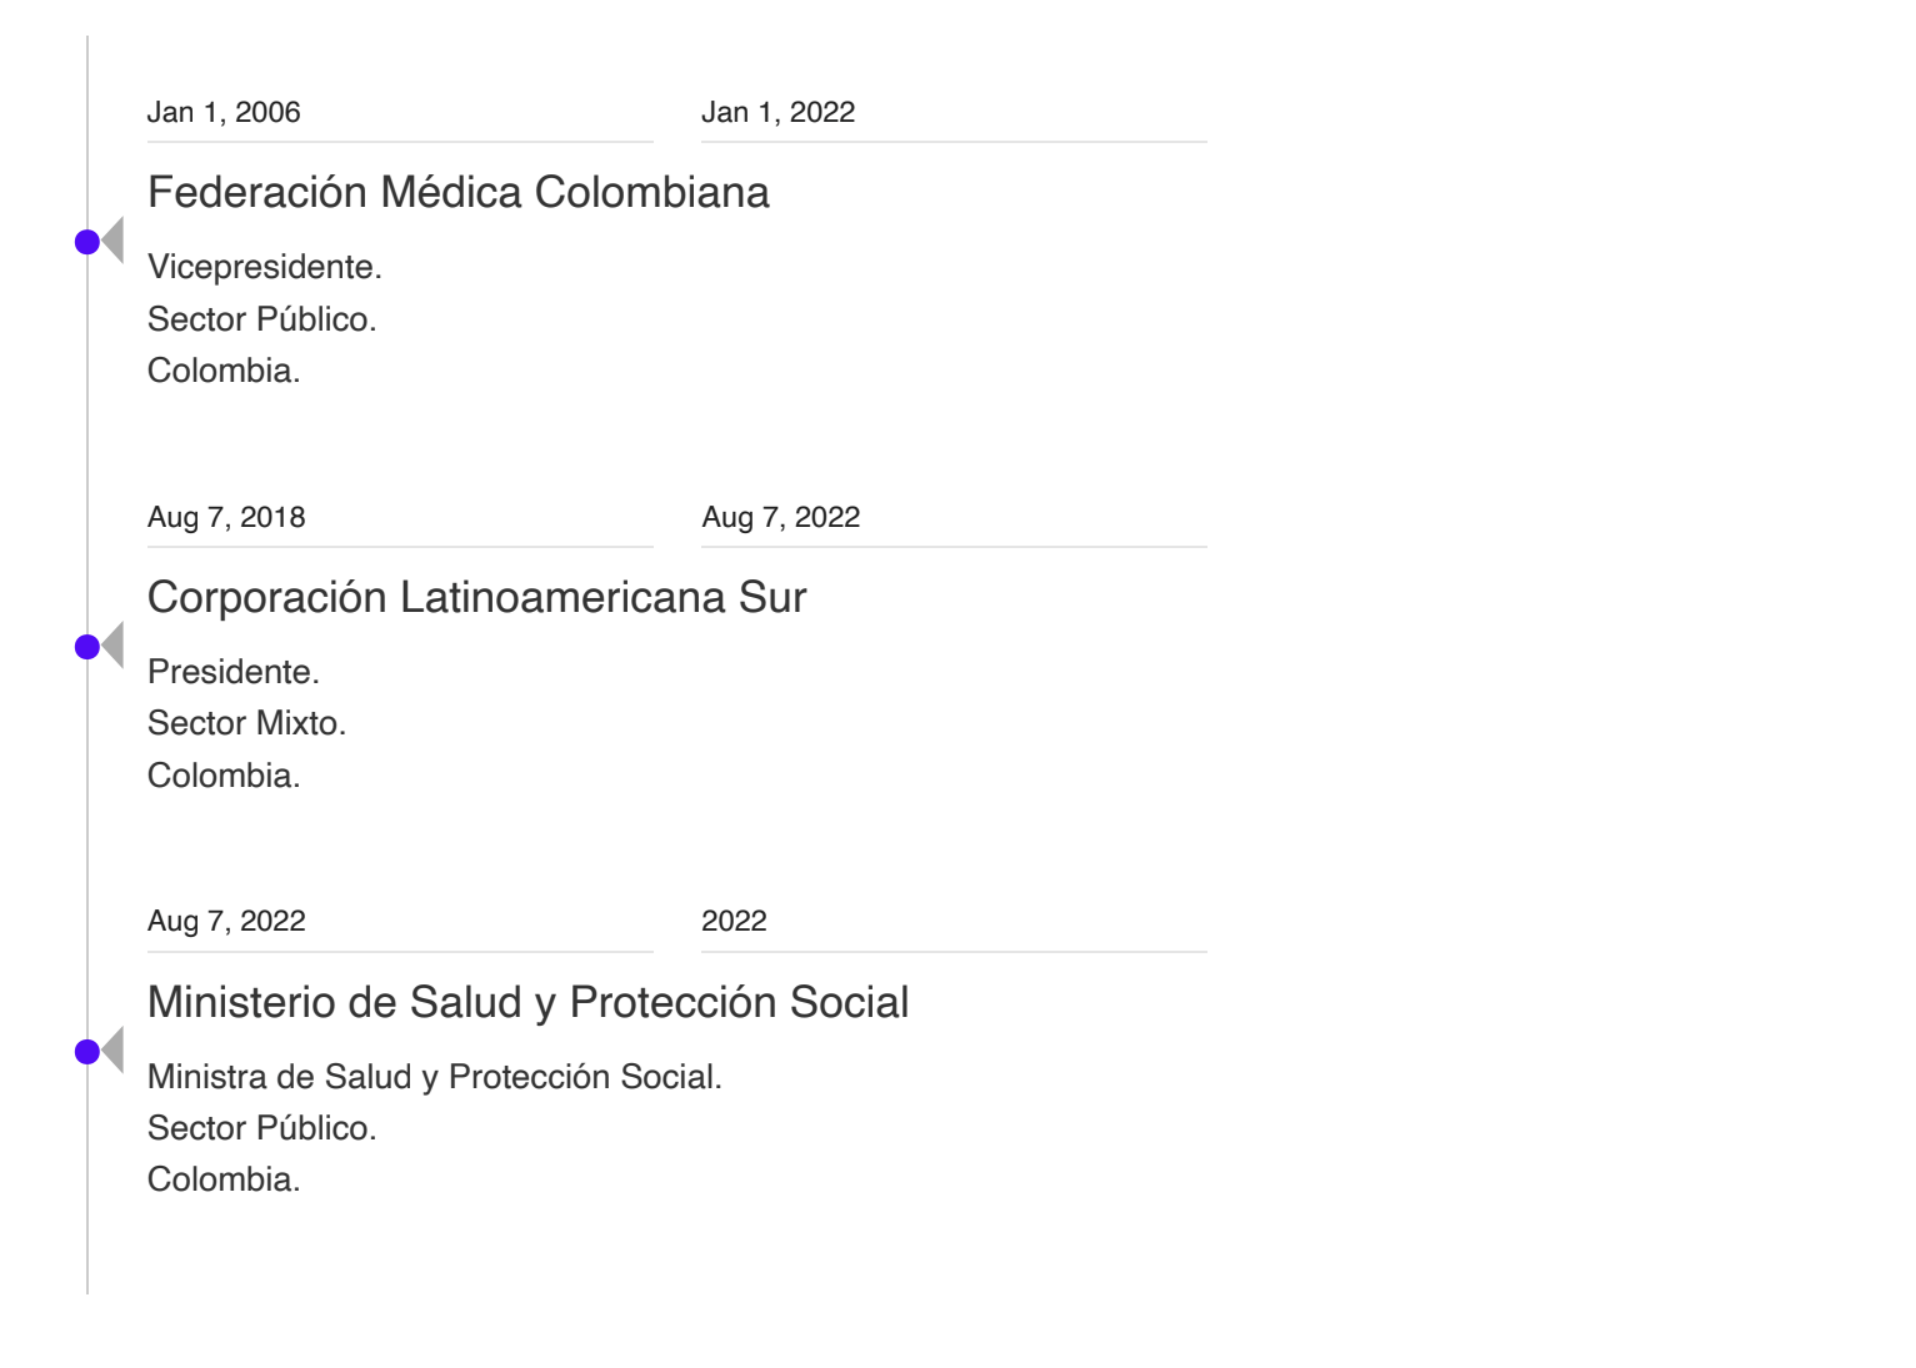This screenshot has width=1916, height=1368.
Task: Click the Vicepresidente role text
Action: 265,267
